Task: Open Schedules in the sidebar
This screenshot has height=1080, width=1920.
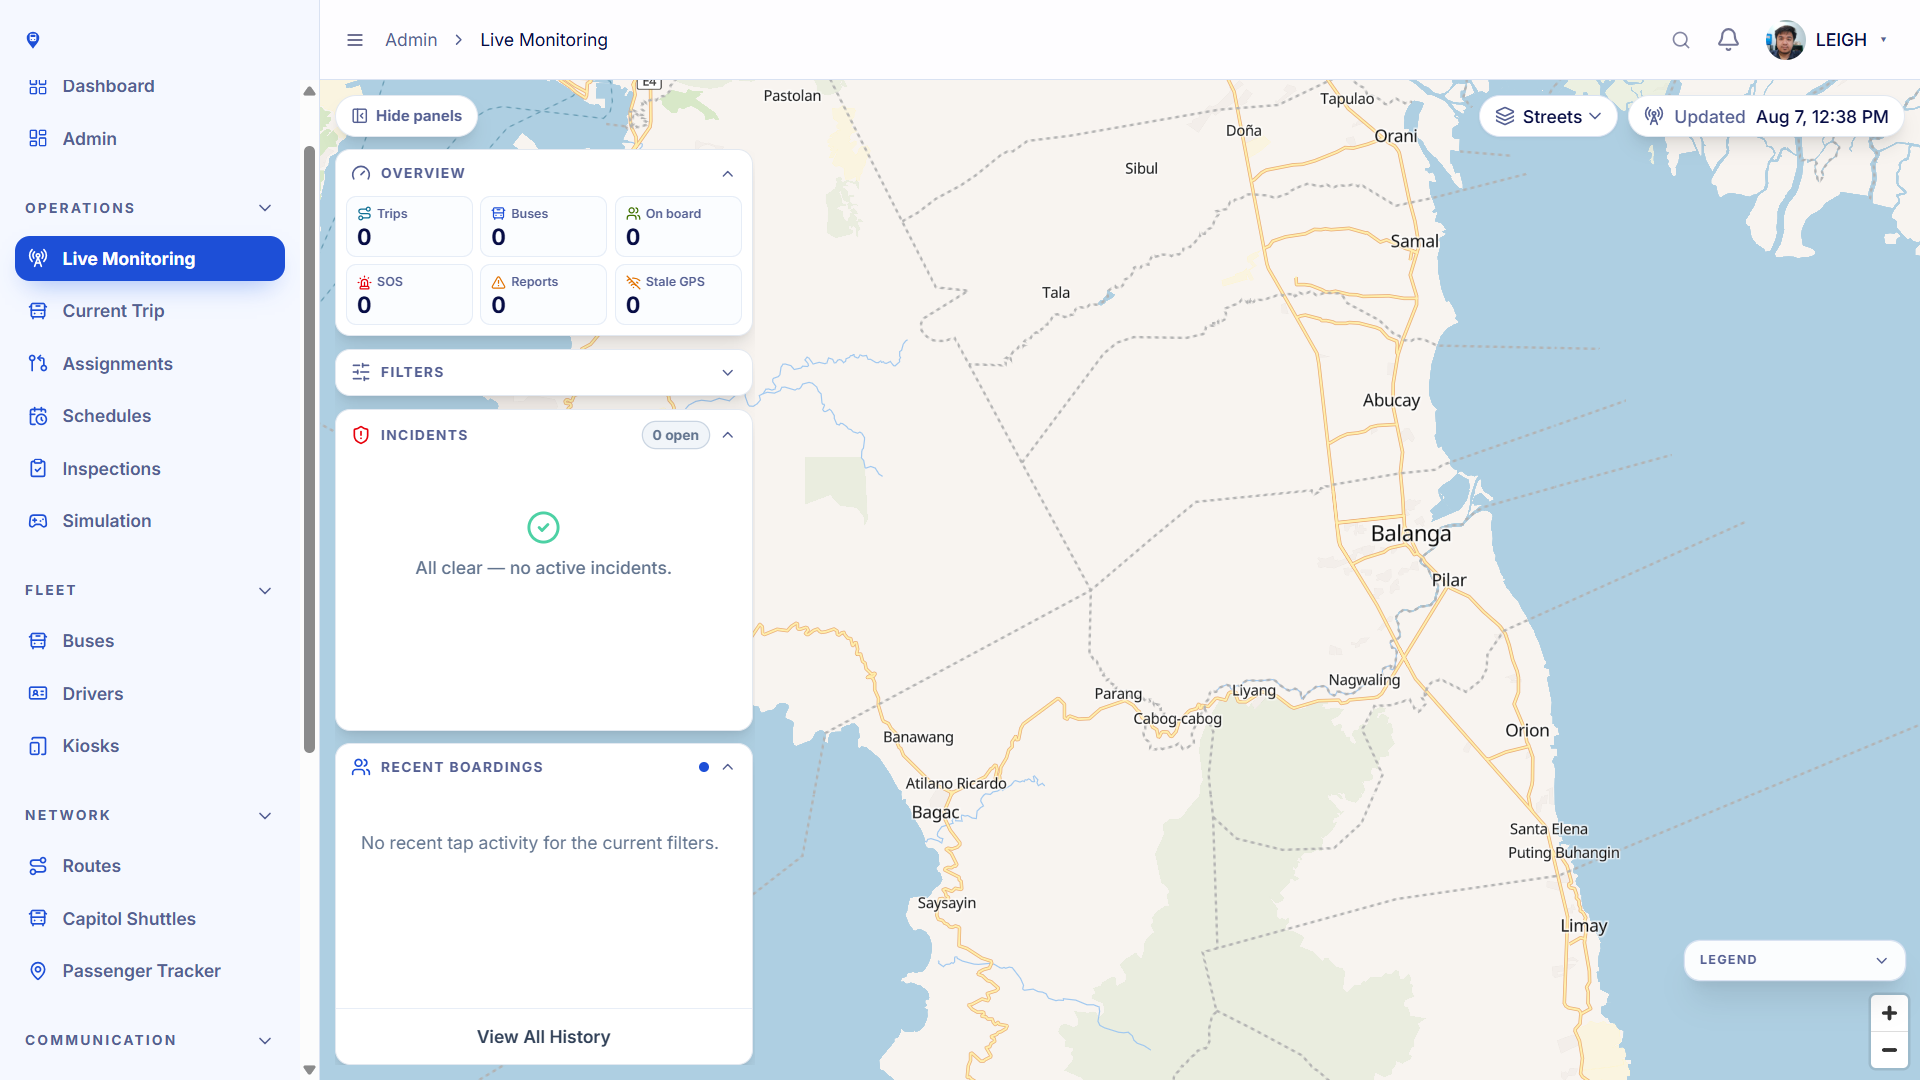Action: [x=150, y=416]
